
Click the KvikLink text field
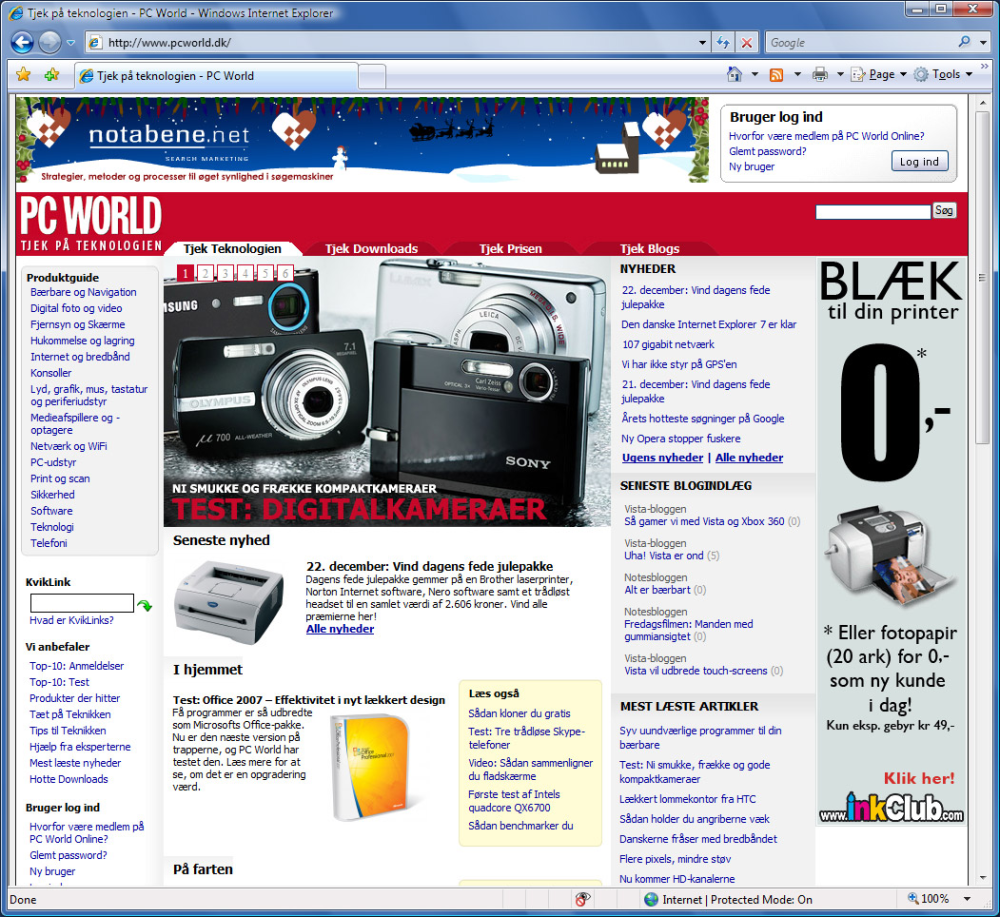[x=82, y=603]
